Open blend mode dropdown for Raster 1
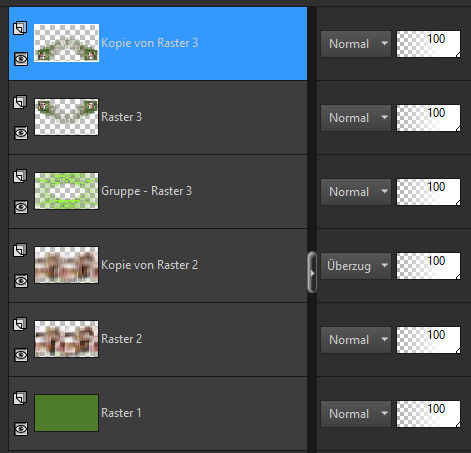This screenshot has height=453, width=471. 356,414
